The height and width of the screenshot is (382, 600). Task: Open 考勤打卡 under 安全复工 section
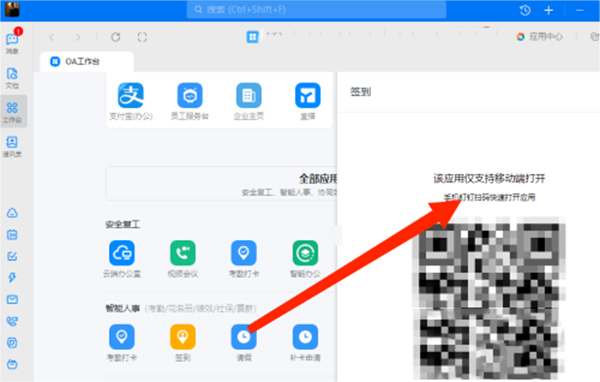244,259
